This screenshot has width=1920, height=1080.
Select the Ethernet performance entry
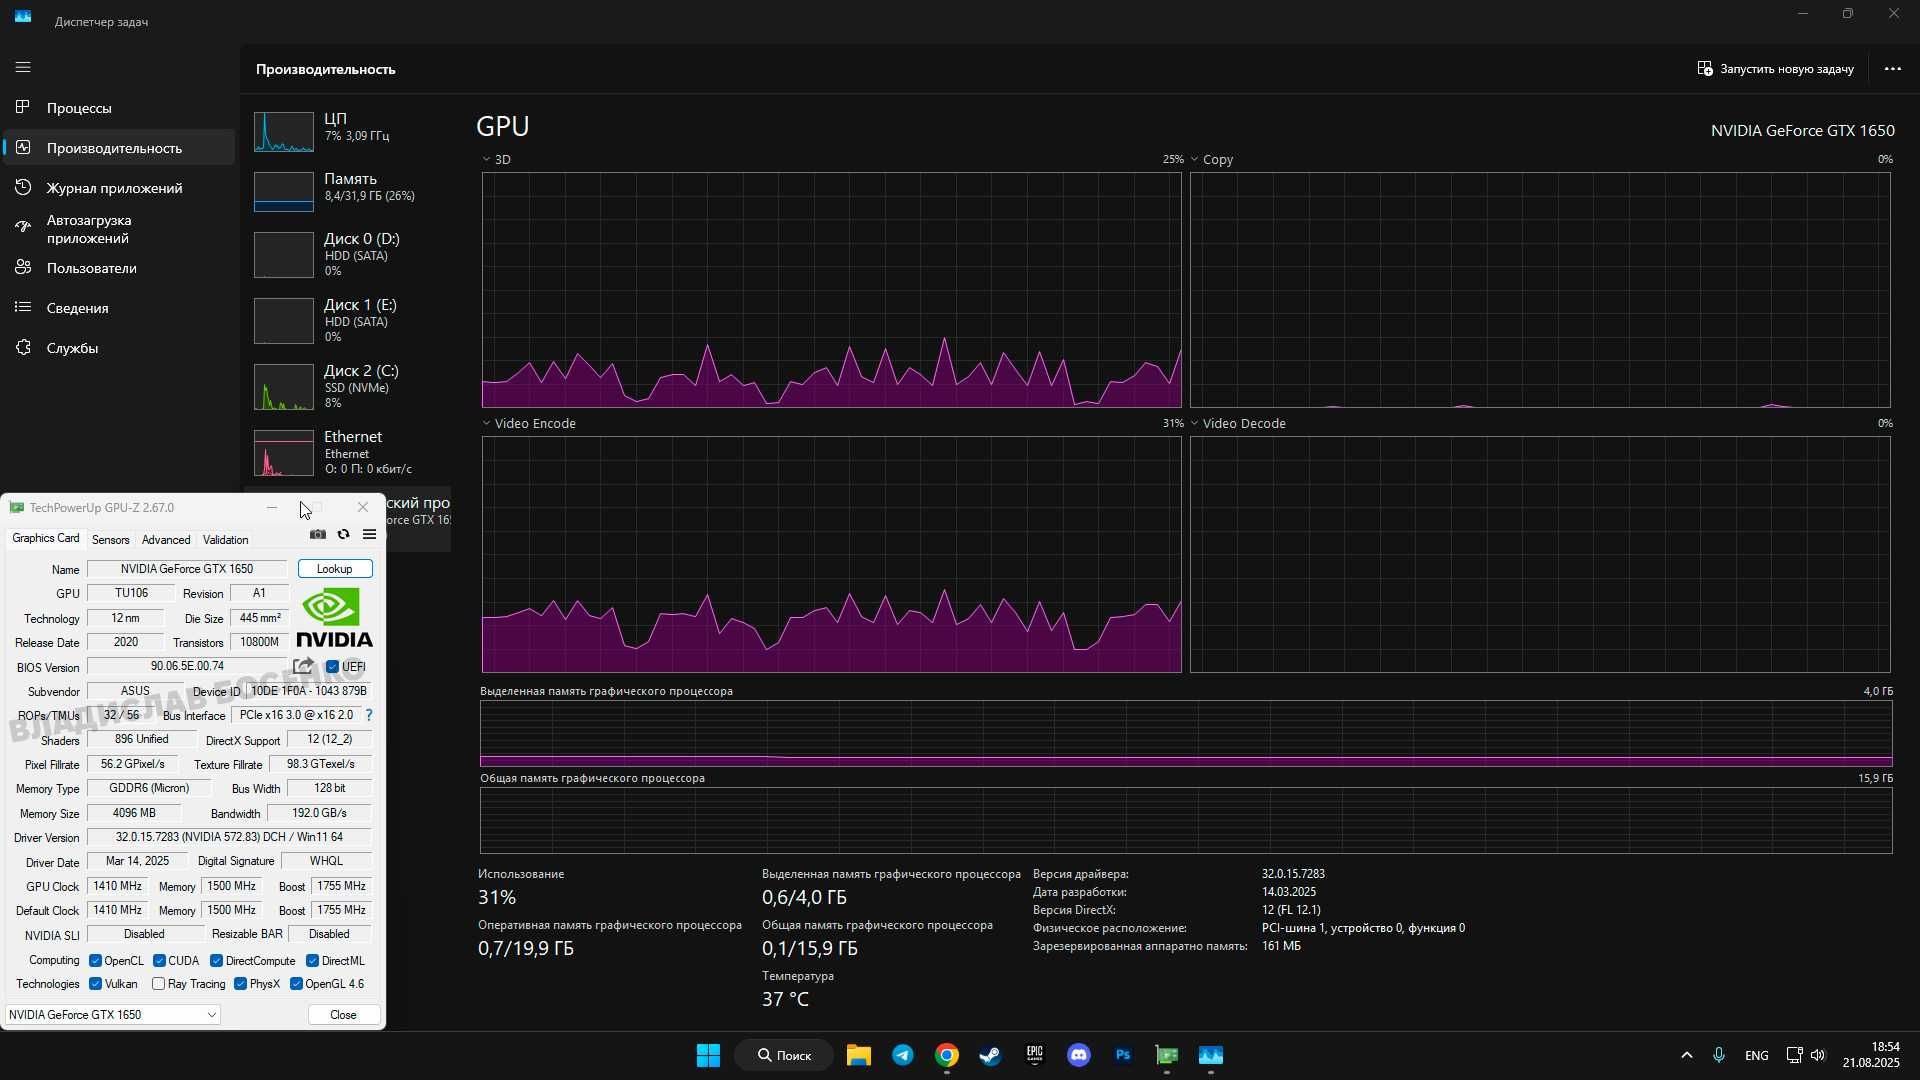[348, 454]
